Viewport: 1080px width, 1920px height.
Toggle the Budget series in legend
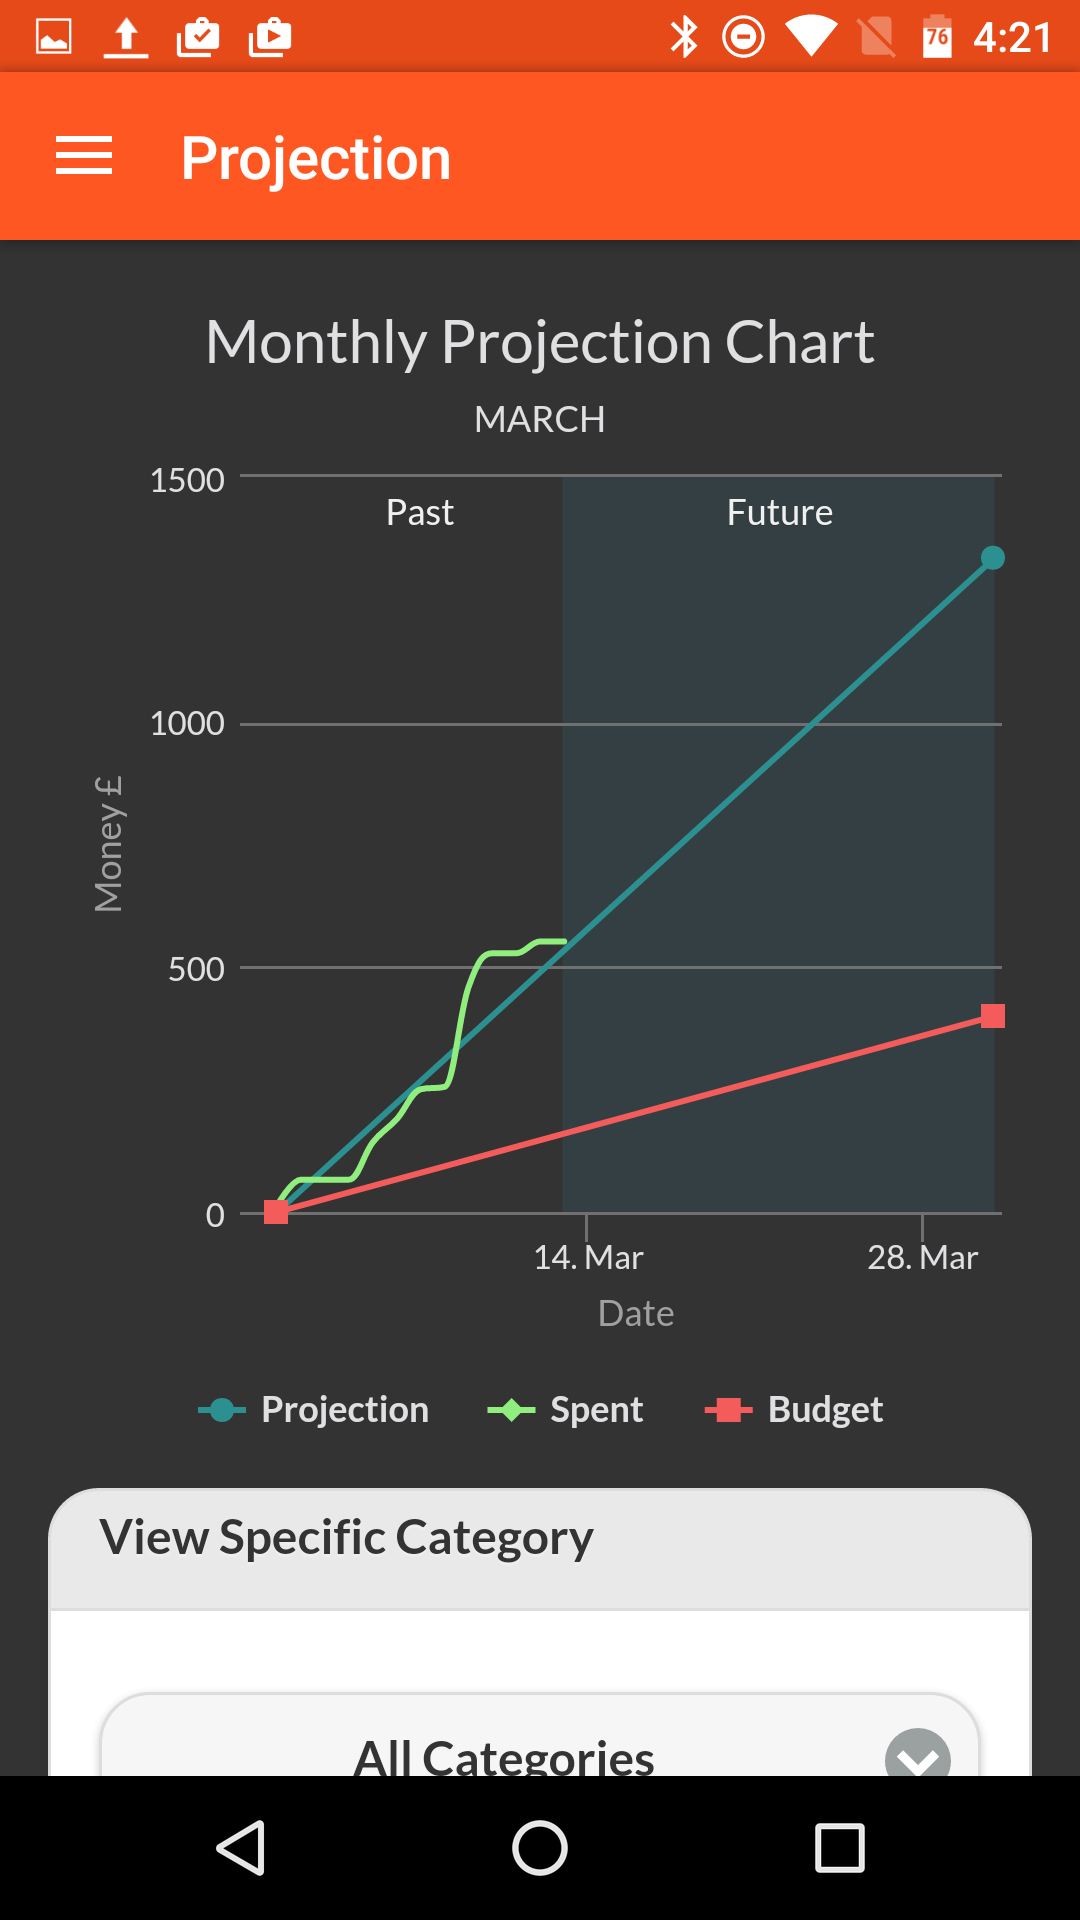click(794, 1409)
